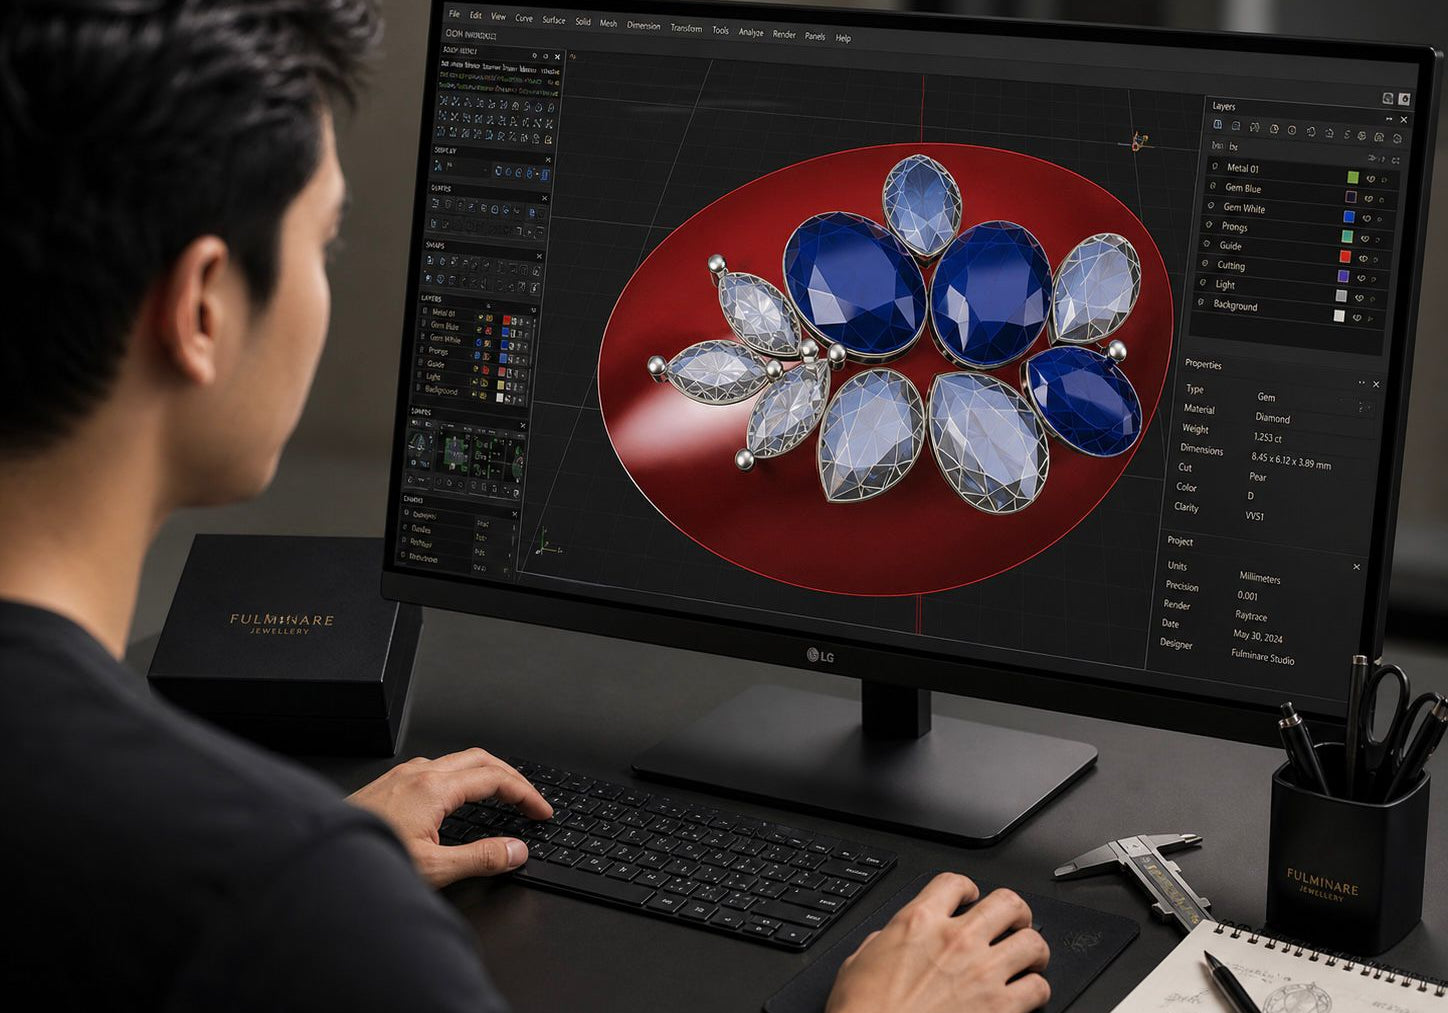This screenshot has width=1448, height=1013.
Task: Toggle the lock icon for Metal 01
Action: [1384, 180]
